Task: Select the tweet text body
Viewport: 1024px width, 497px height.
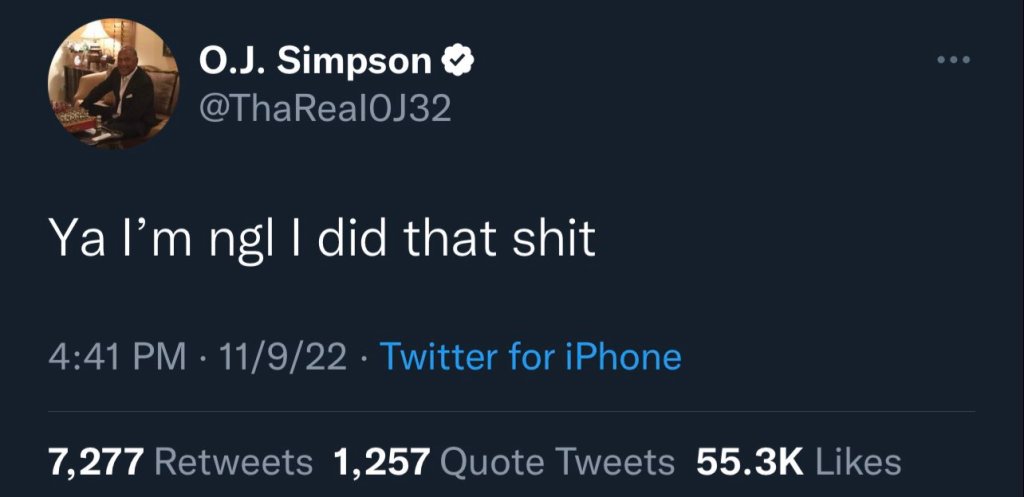Action: pyautogui.click(x=323, y=240)
